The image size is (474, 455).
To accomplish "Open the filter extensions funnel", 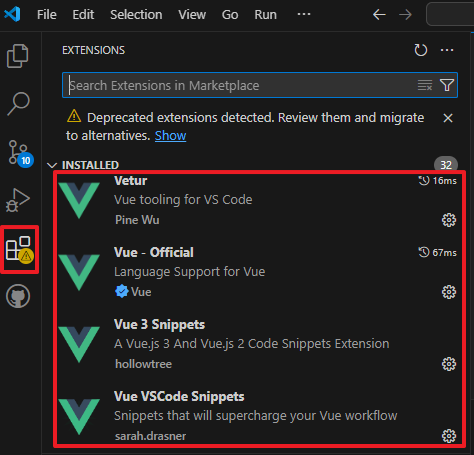I will (x=447, y=85).
